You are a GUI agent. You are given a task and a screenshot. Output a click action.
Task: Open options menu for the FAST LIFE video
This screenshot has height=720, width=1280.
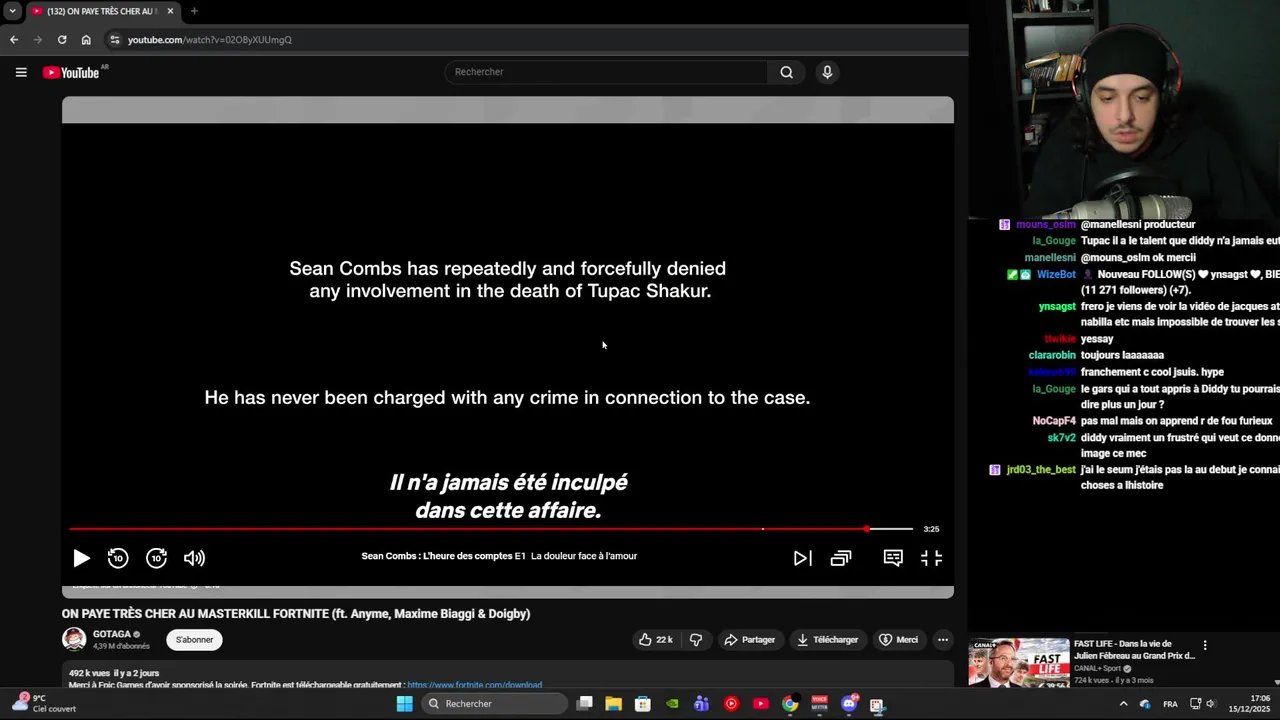(1205, 646)
